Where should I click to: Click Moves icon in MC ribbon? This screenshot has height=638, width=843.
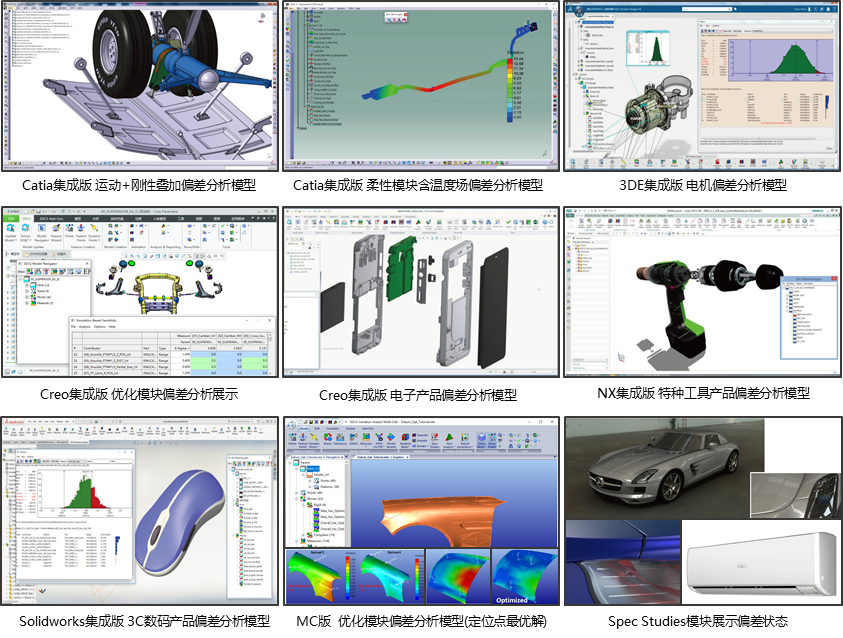pos(328,439)
